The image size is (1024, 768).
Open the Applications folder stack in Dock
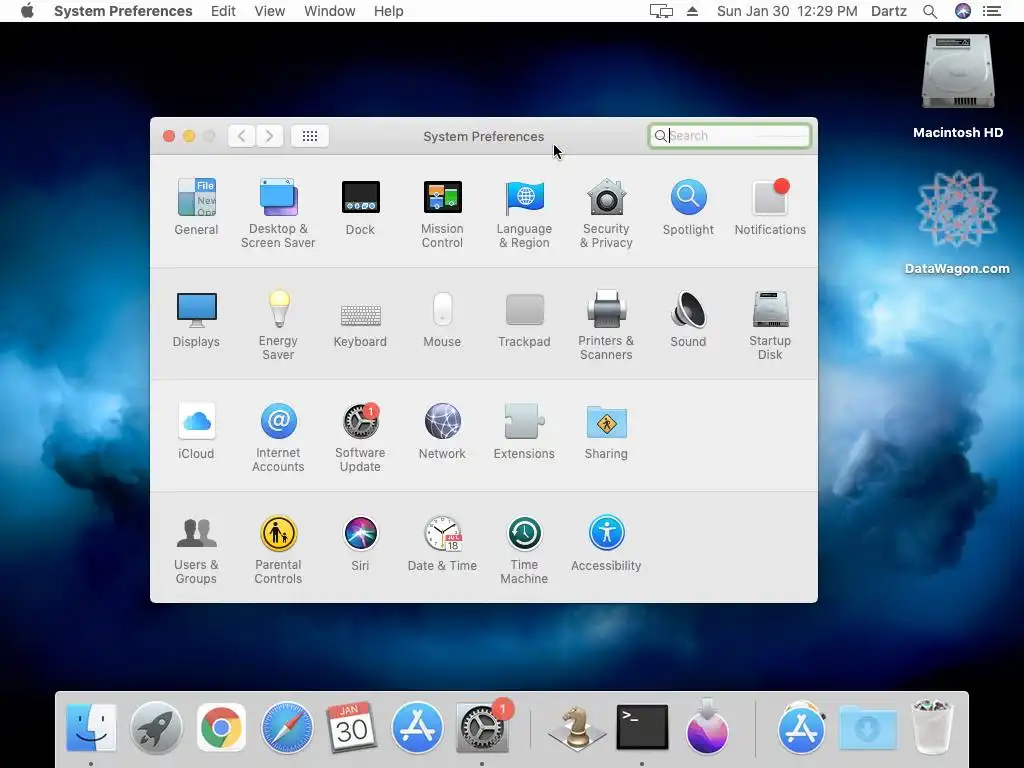[x=801, y=727]
